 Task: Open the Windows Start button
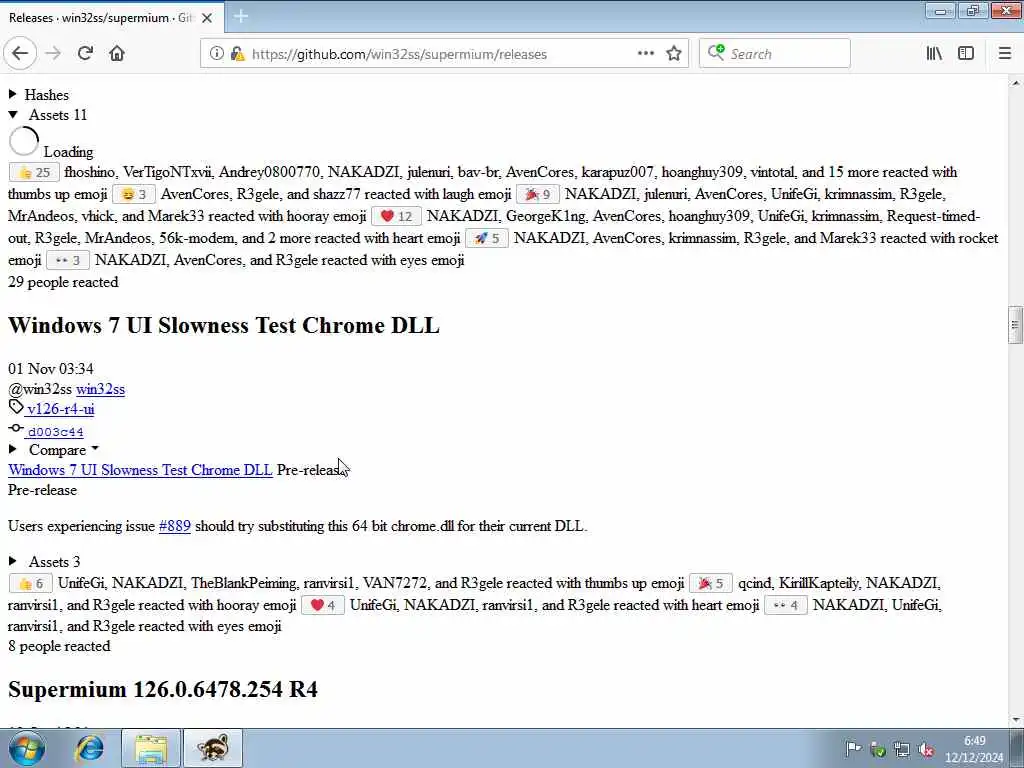pyautogui.click(x=26, y=748)
